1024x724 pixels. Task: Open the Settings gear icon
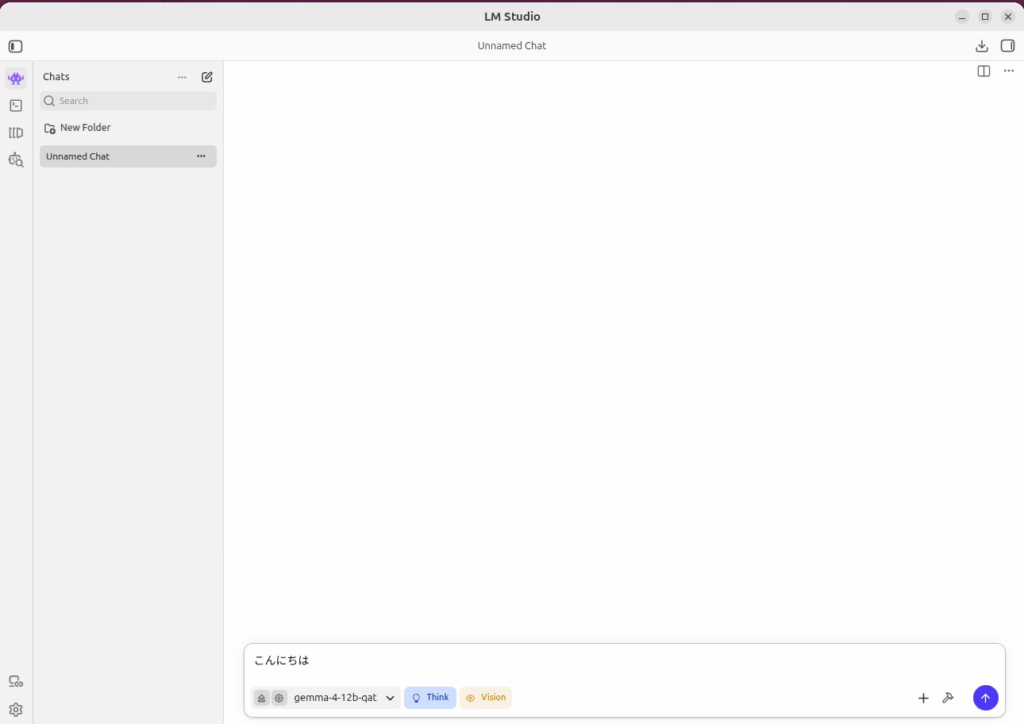tap(16, 710)
